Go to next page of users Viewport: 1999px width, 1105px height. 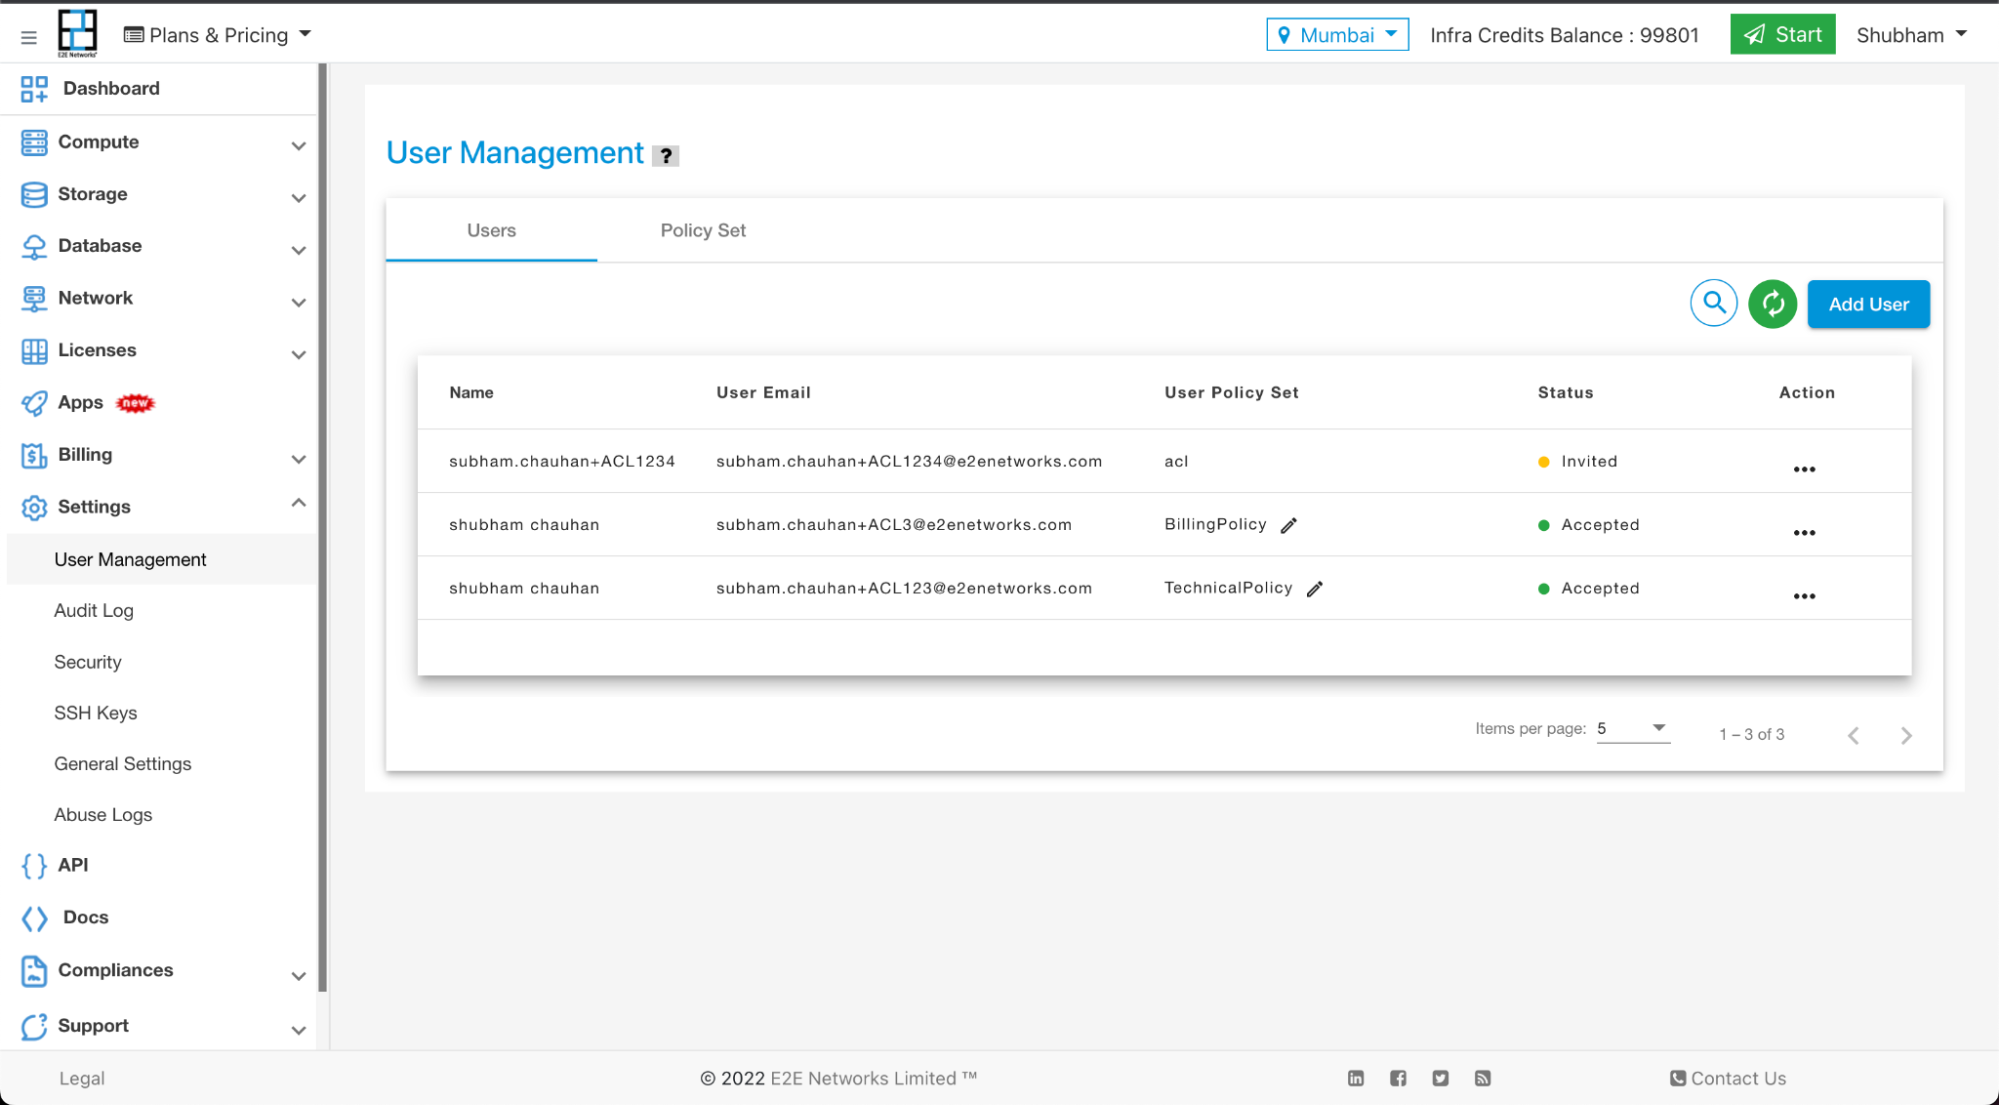pyautogui.click(x=1906, y=736)
